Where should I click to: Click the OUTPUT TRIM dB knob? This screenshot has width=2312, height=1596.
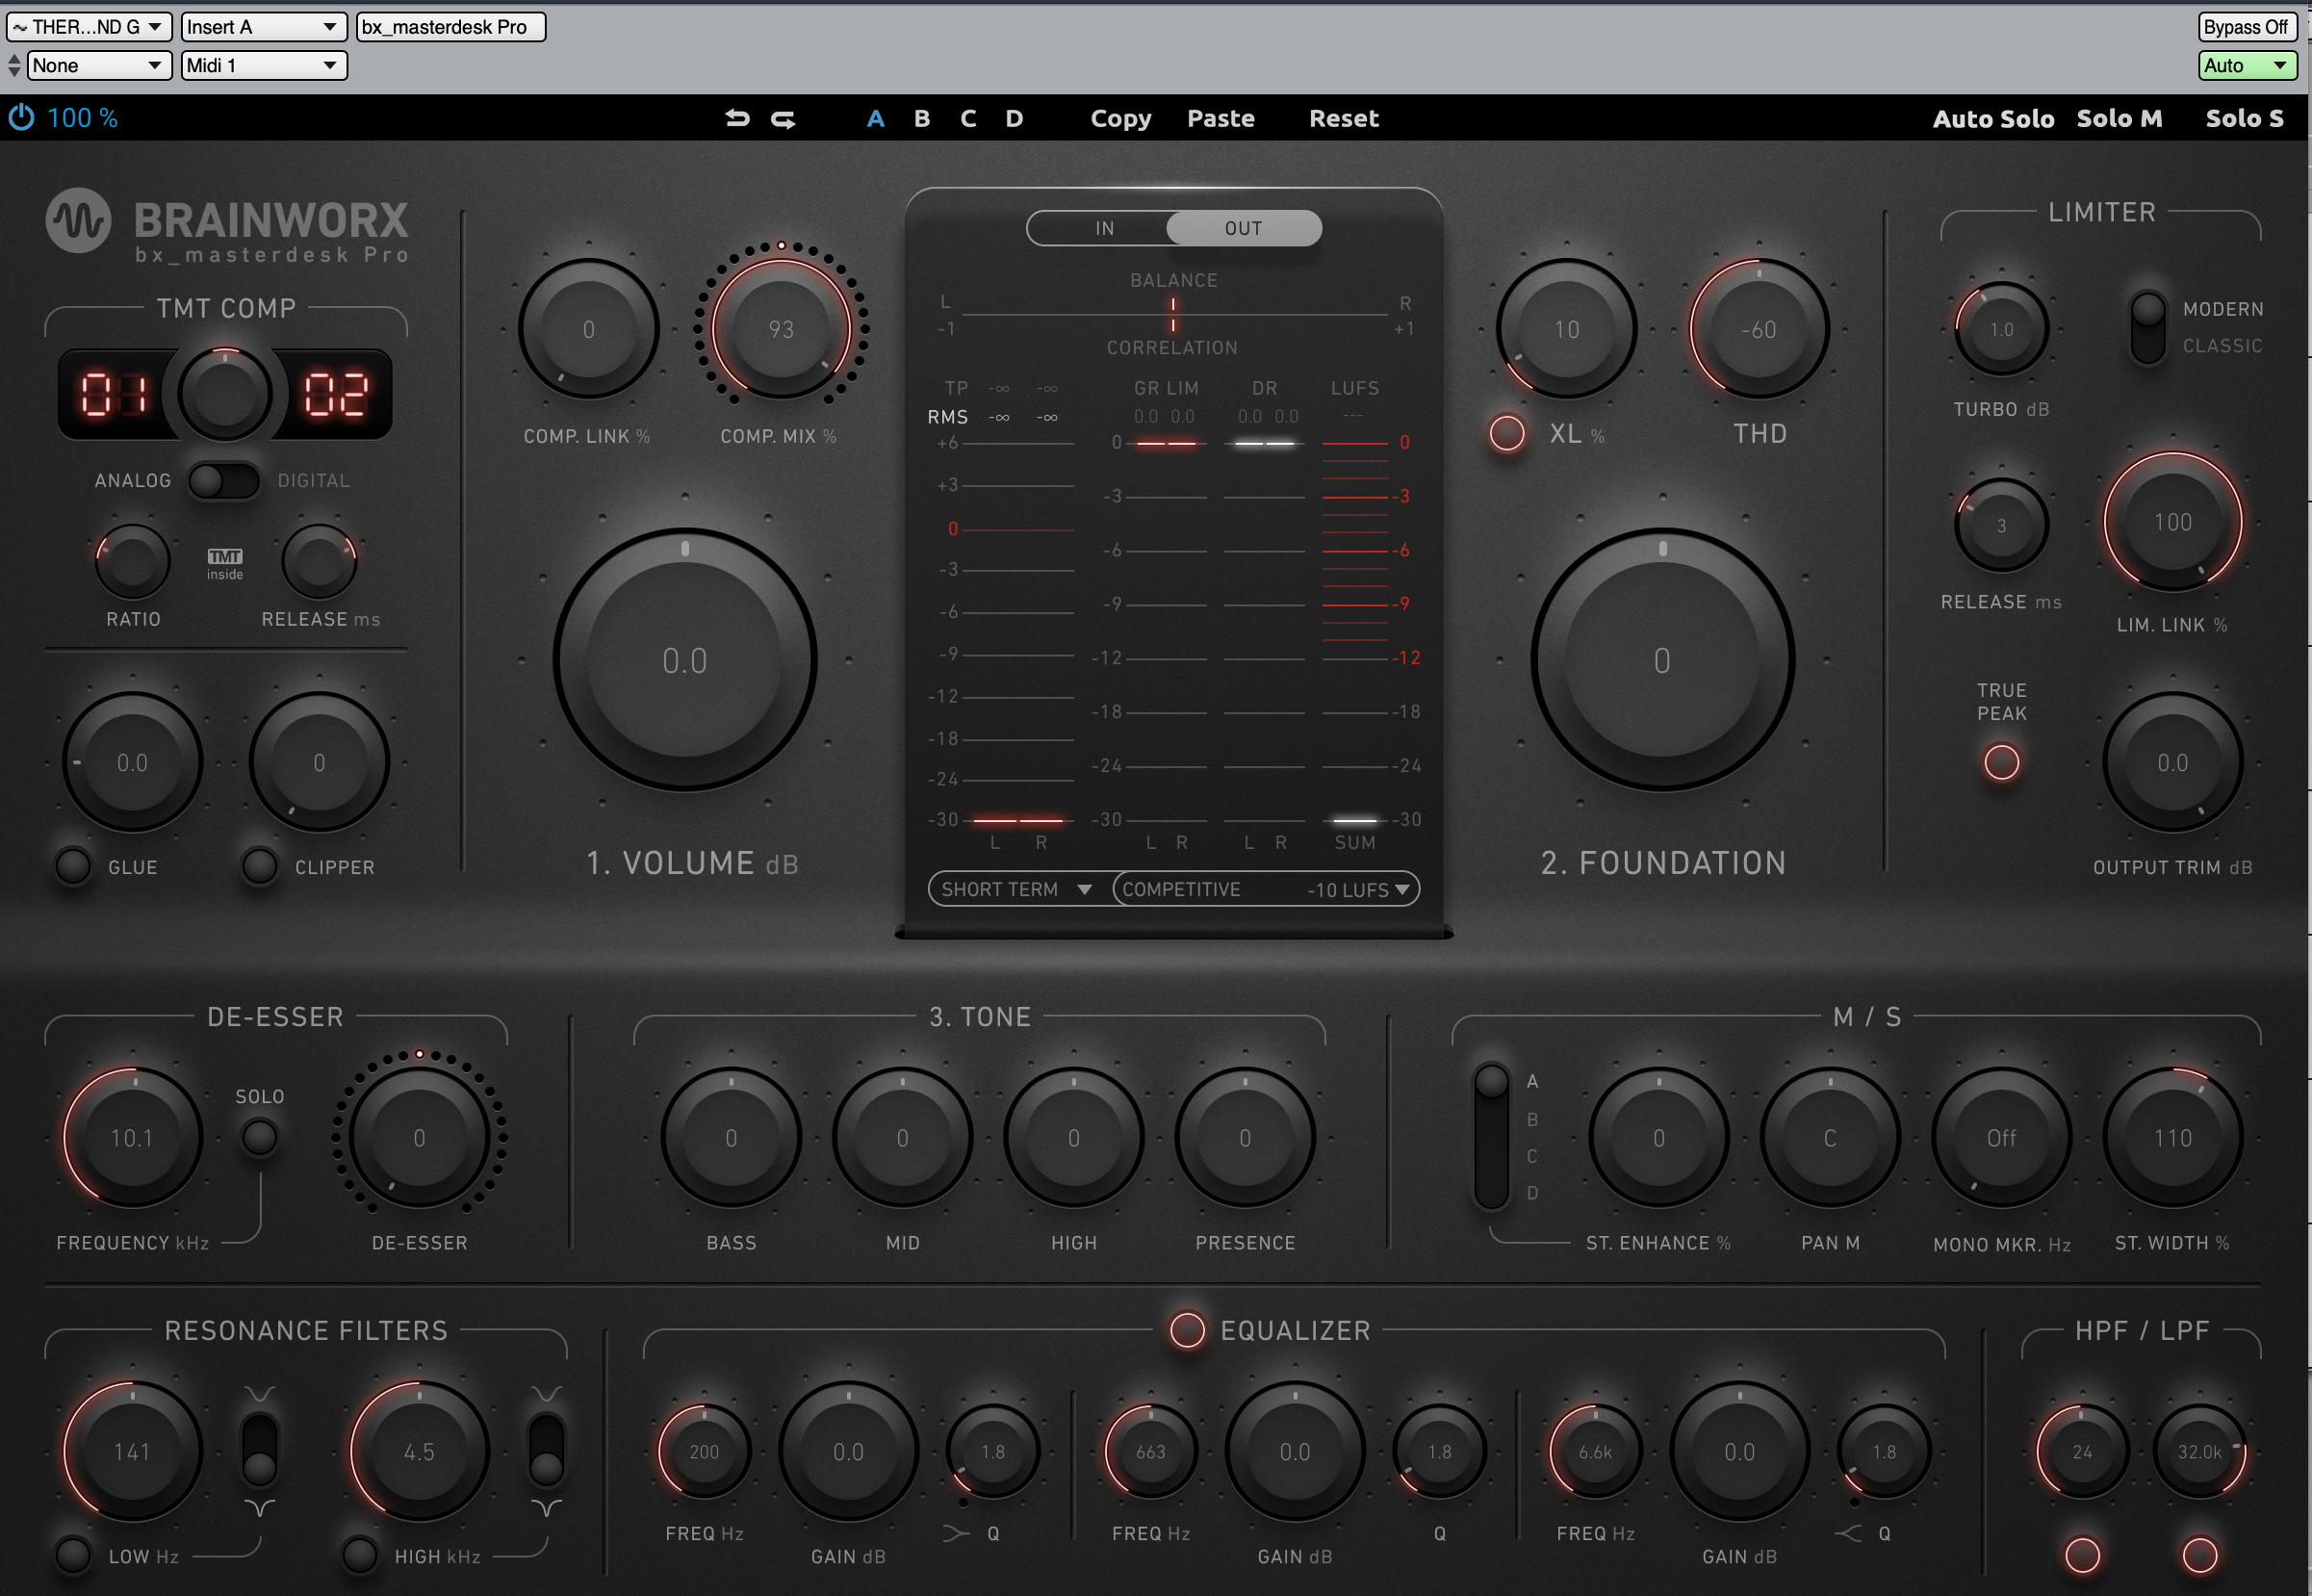2172,762
